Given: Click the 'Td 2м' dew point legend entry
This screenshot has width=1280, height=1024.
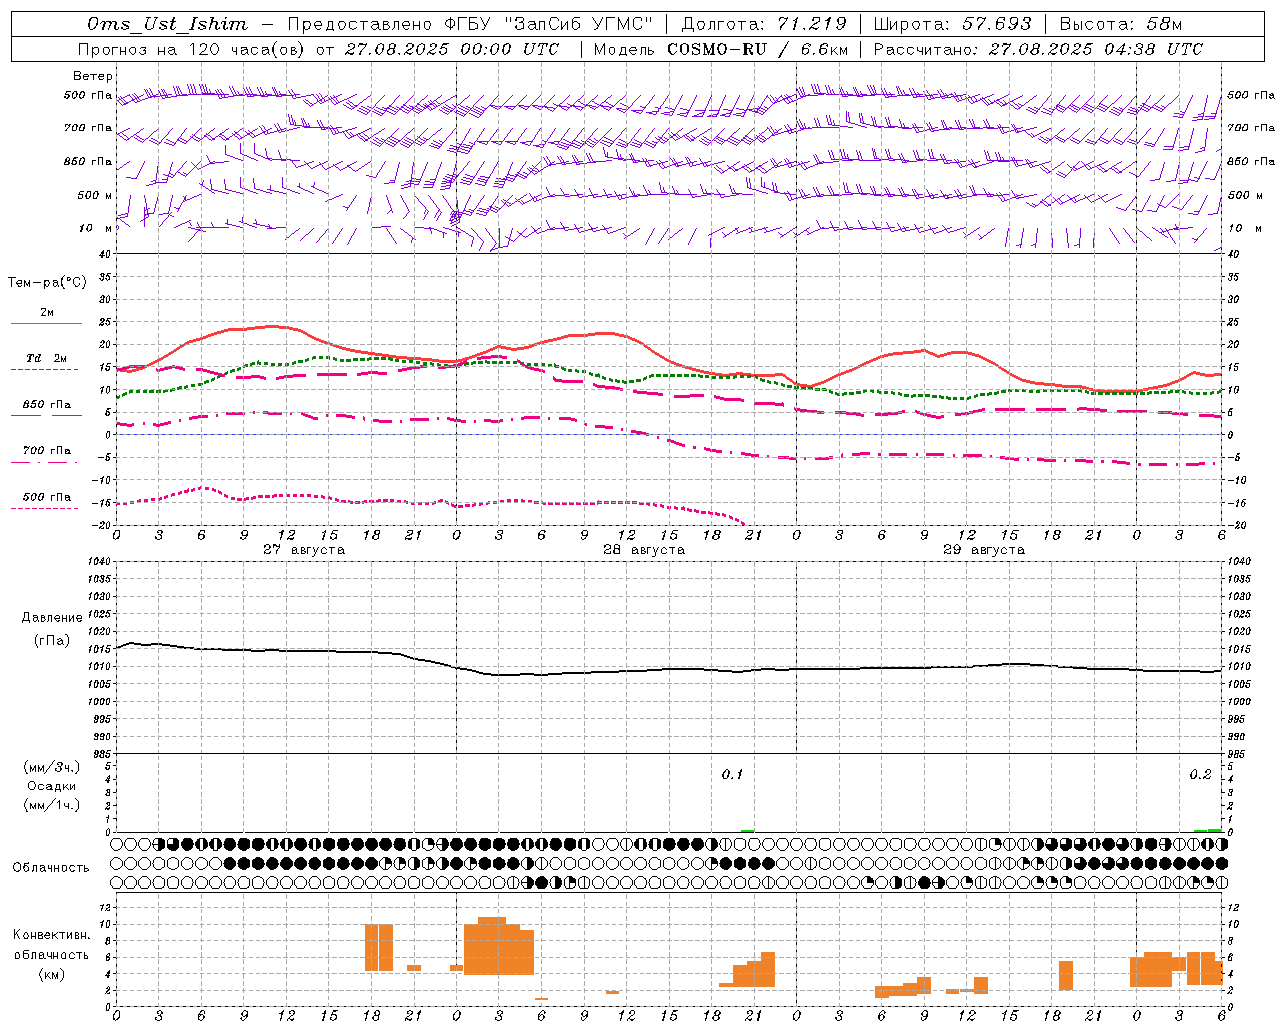Looking at the screenshot, I should click(47, 358).
